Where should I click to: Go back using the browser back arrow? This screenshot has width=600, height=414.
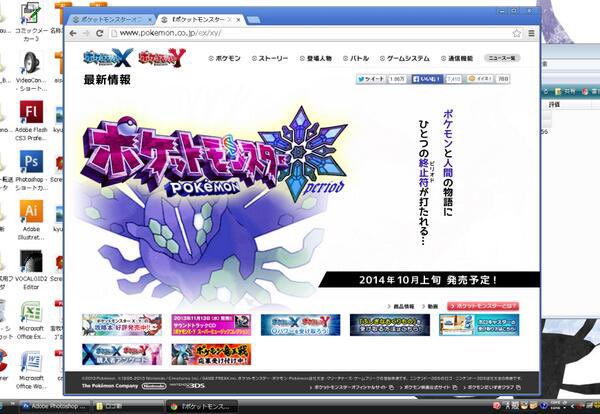tap(73, 33)
